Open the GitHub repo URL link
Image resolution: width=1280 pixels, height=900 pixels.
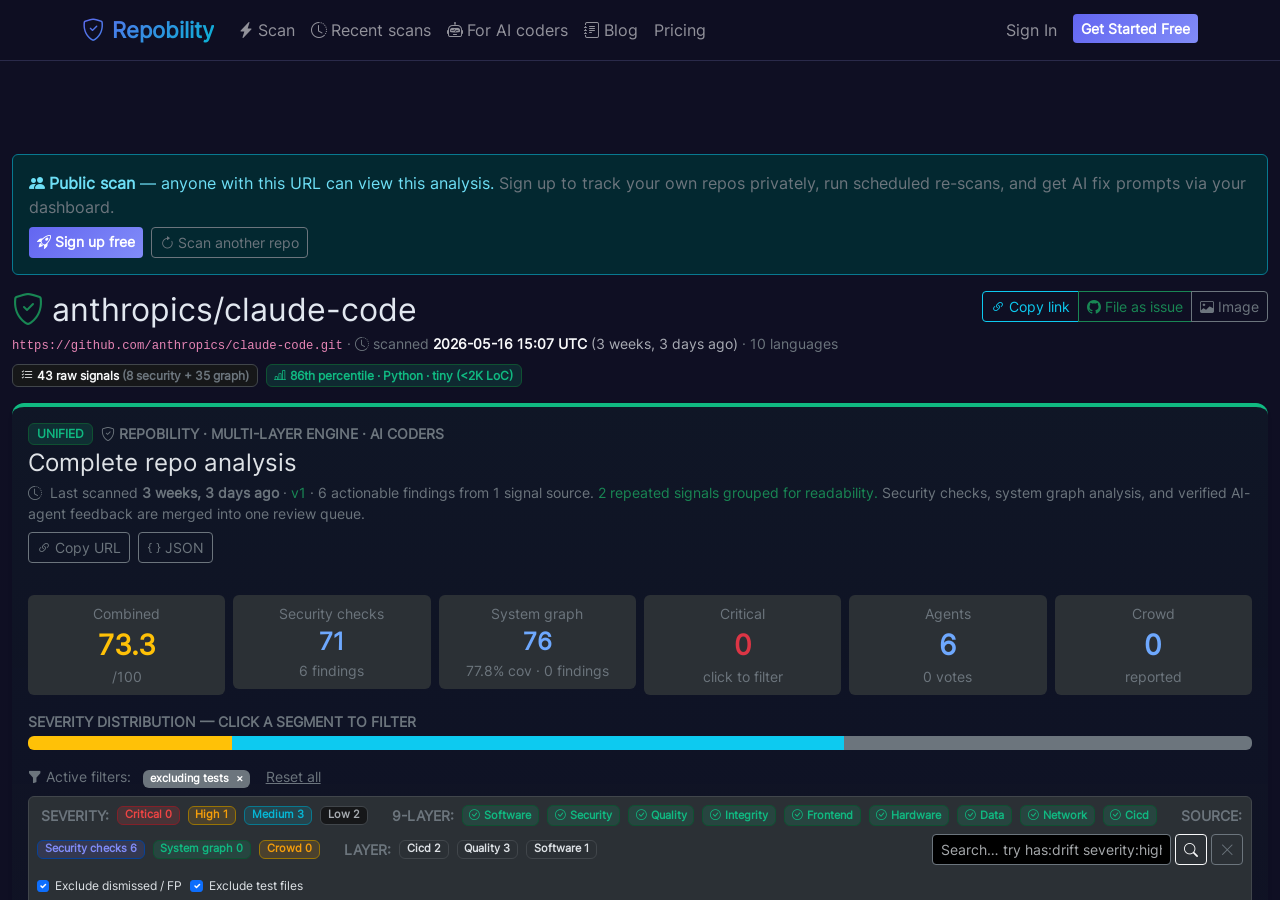pos(177,344)
